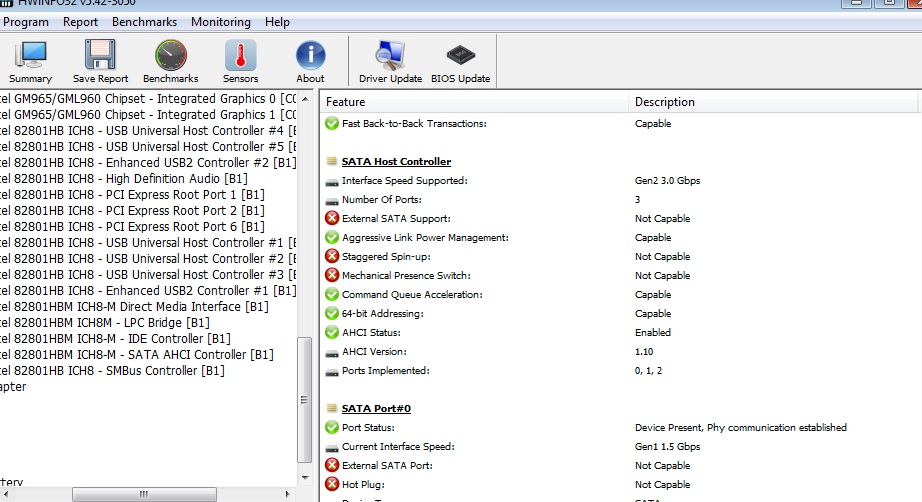
Task: Click the Description column header
Action: click(773, 102)
